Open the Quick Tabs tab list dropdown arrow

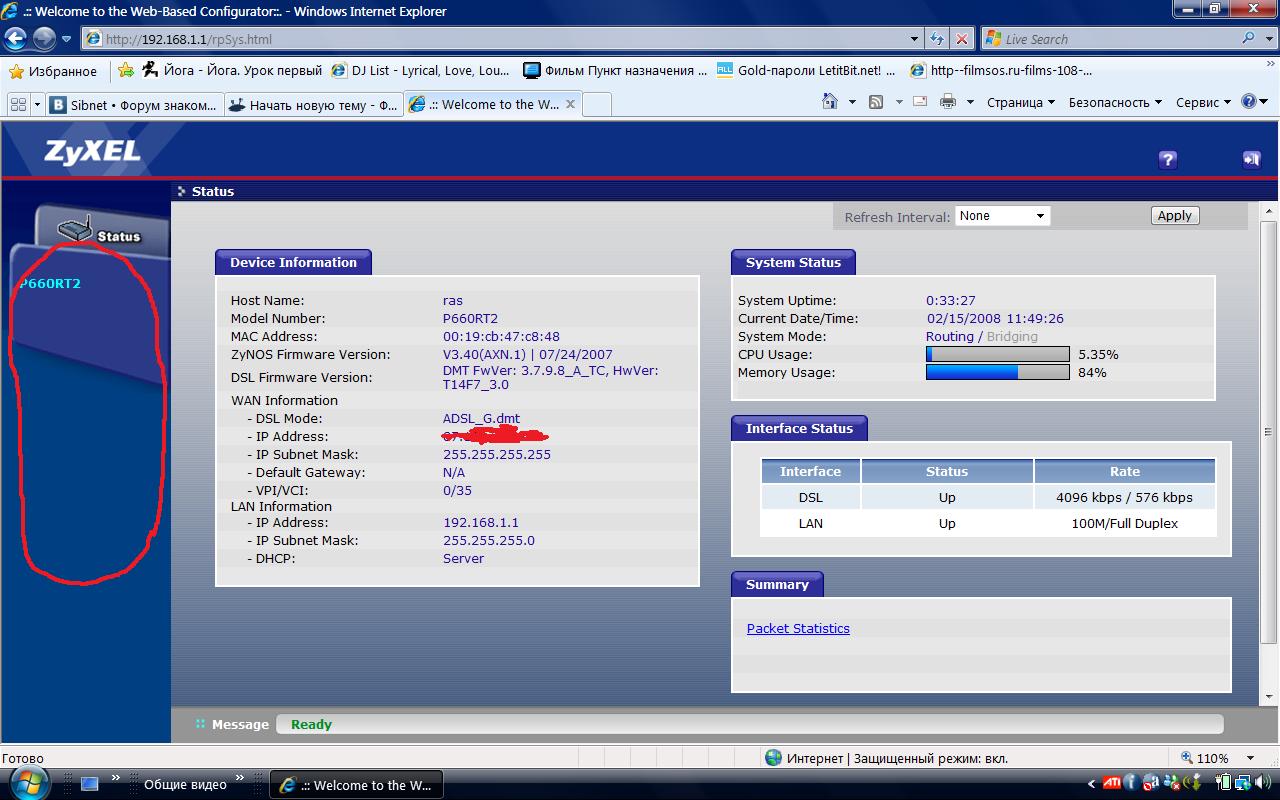(x=37, y=104)
